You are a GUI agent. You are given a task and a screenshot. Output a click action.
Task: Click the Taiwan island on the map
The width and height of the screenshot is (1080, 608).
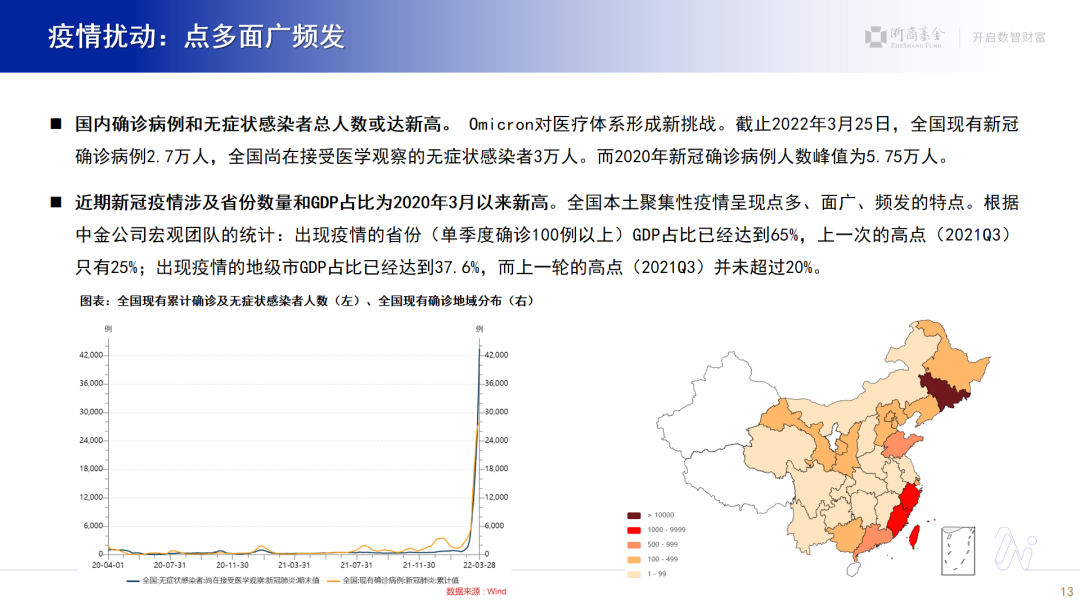pos(915,536)
